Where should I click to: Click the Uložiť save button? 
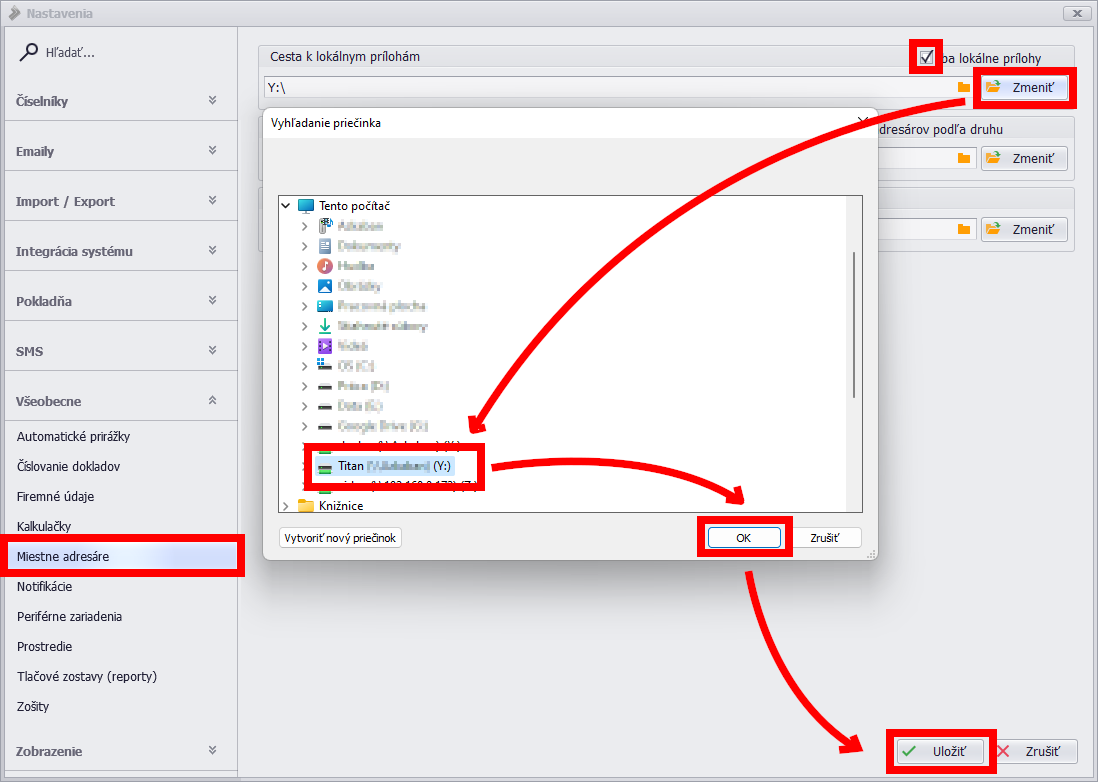point(939,751)
